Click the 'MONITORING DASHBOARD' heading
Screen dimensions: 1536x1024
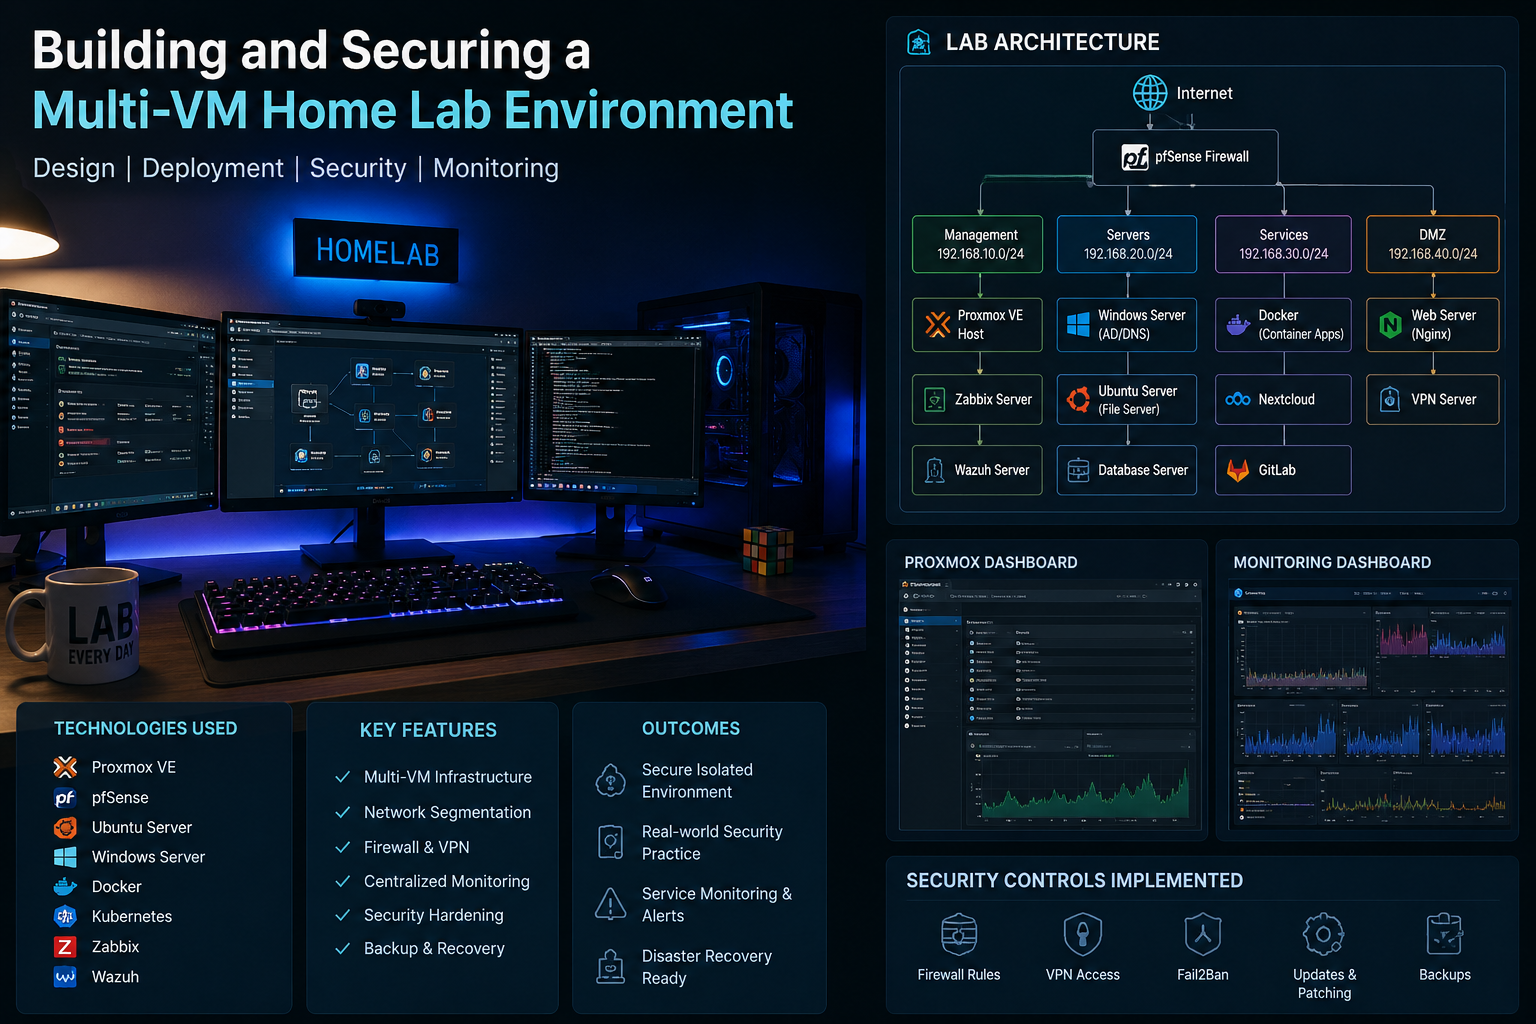pyautogui.click(x=1332, y=563)
